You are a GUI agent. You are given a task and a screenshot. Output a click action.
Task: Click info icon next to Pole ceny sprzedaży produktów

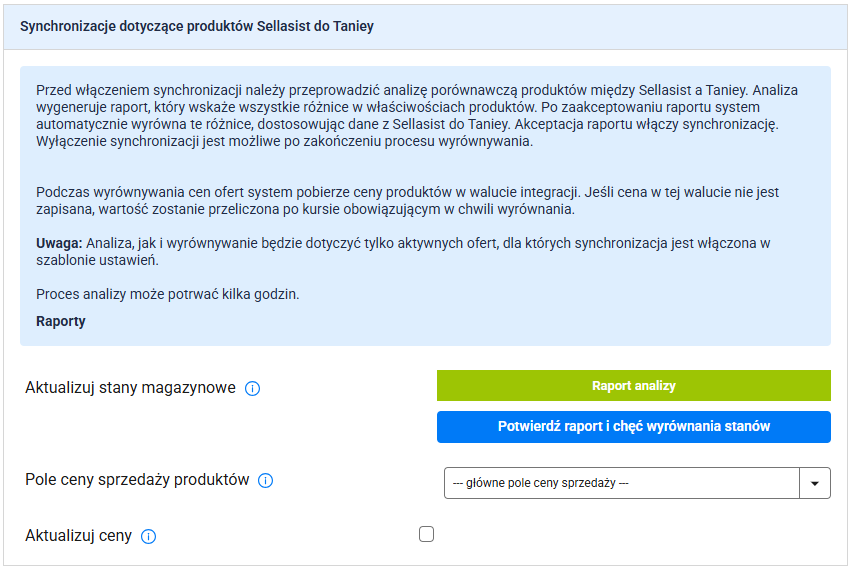click(x=265, y=481)
